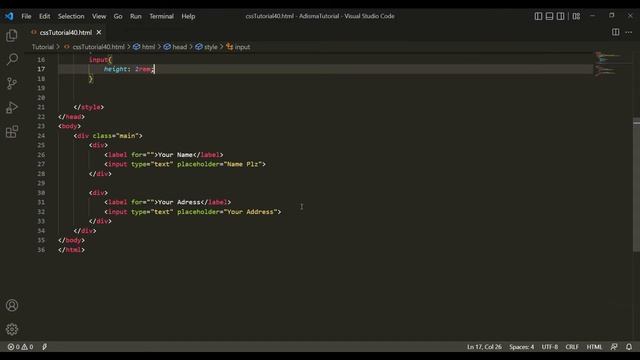Screen dimensions: 640x360
Task: Toggle secondary side bar layout icon
Action: [560, 16]
